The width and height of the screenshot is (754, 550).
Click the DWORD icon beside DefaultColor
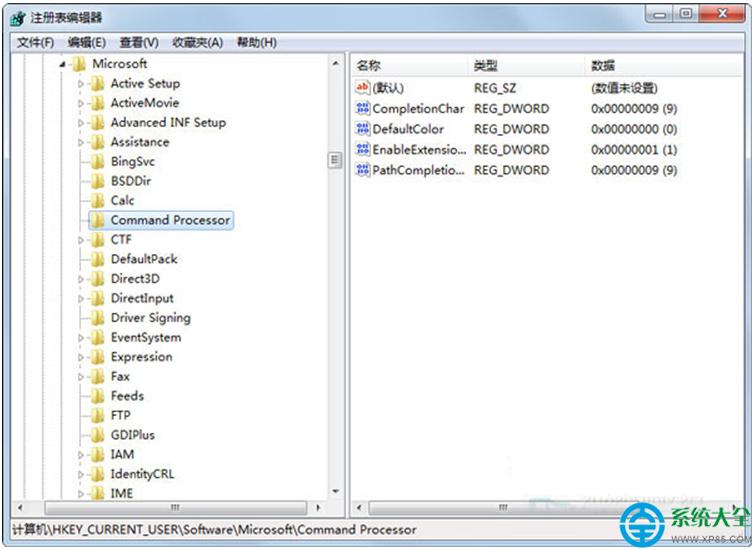click(362, 129)
